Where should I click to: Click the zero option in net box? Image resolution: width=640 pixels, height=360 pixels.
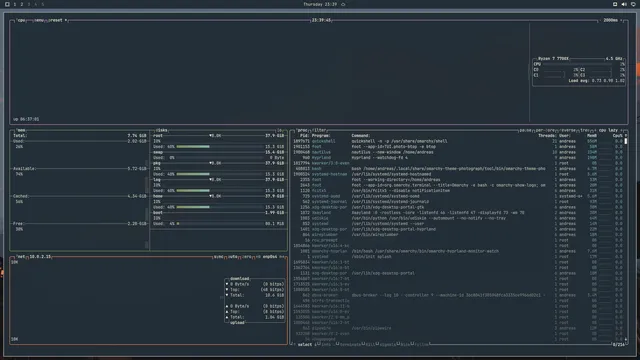(x=247, y=257)
